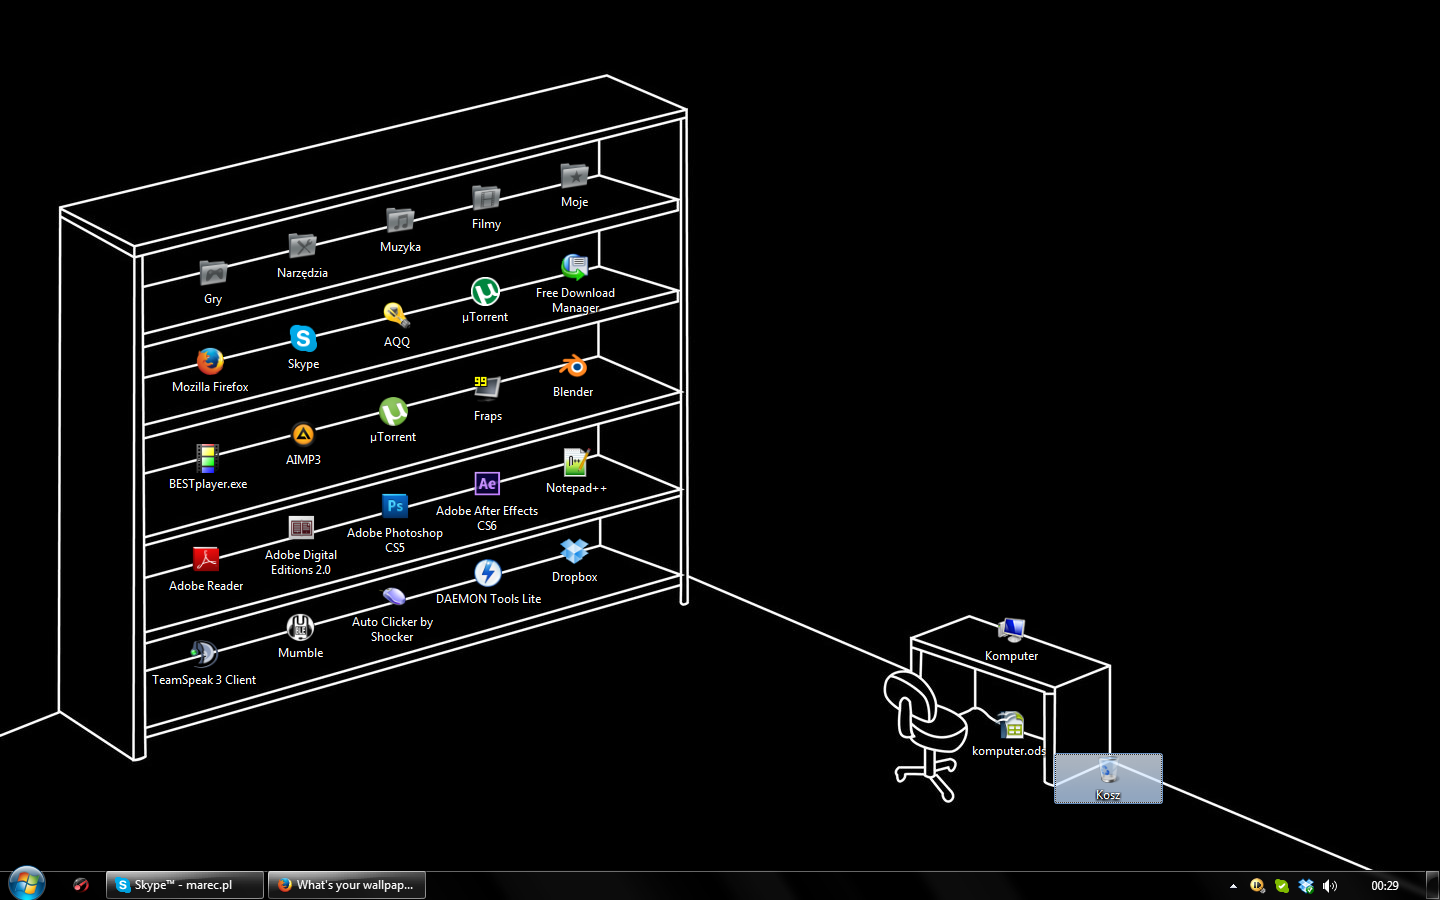Select the Moje folder icon
This screenshot has width=1440, height=900.
574,176
